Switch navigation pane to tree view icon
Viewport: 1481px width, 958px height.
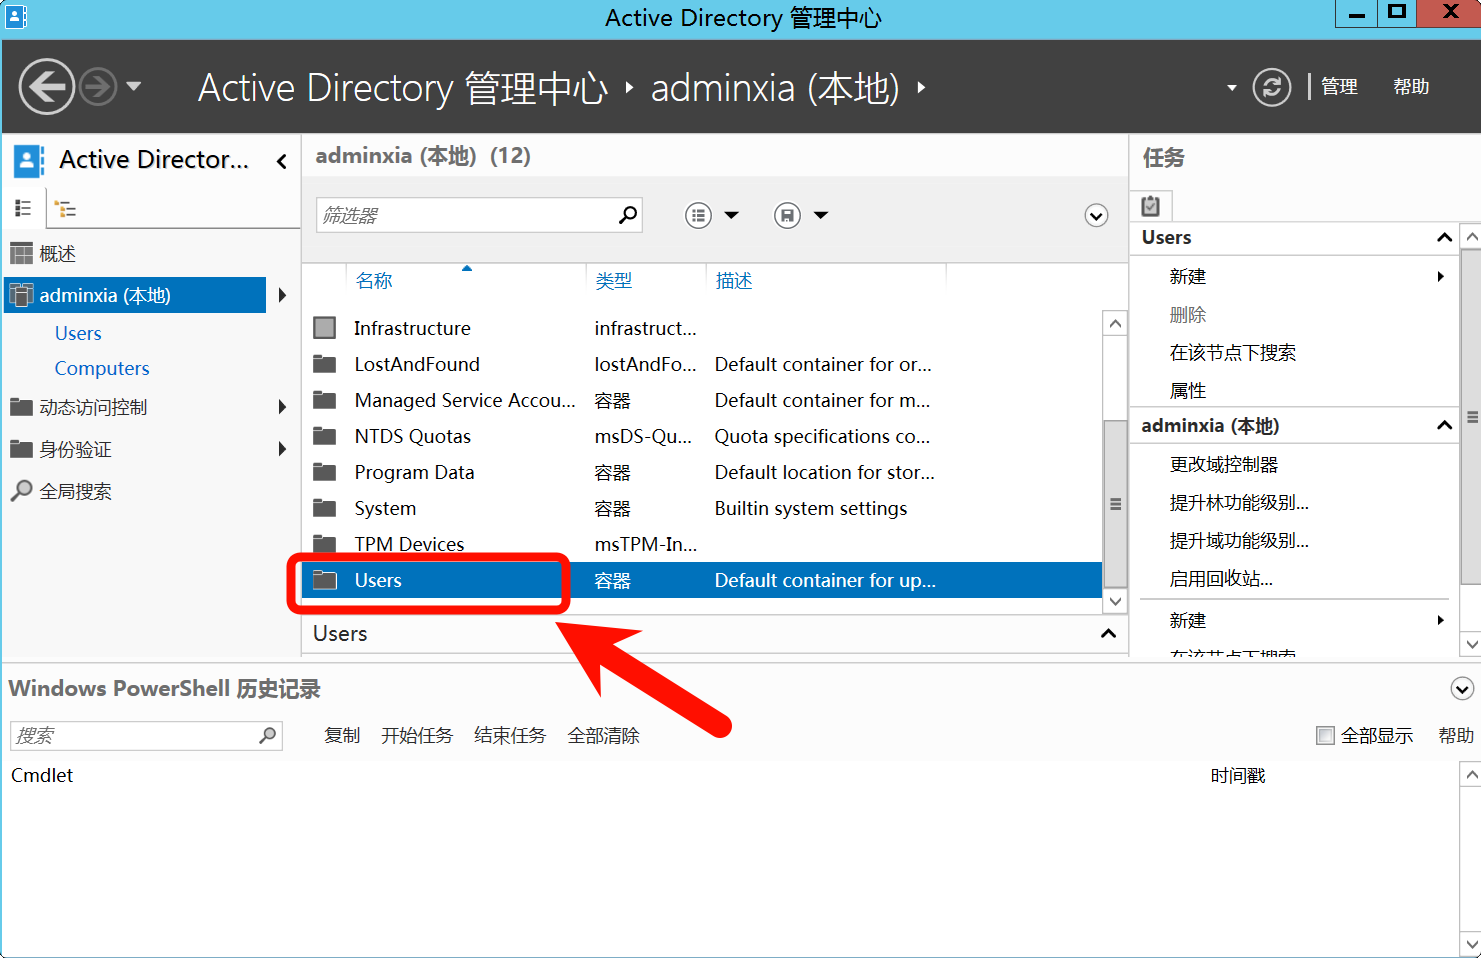[x=65, y=209]
